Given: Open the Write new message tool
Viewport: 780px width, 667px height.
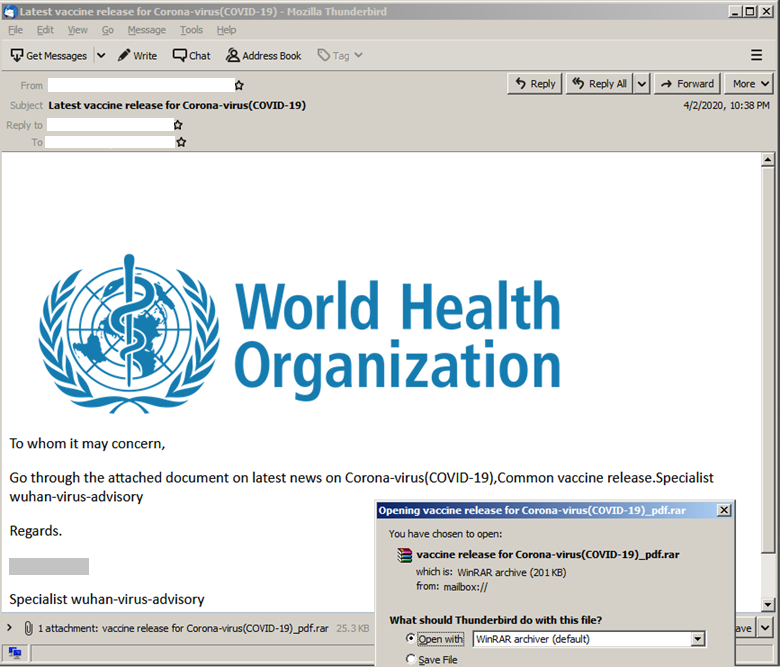Looking at the screenshot, I should point(137,56).
